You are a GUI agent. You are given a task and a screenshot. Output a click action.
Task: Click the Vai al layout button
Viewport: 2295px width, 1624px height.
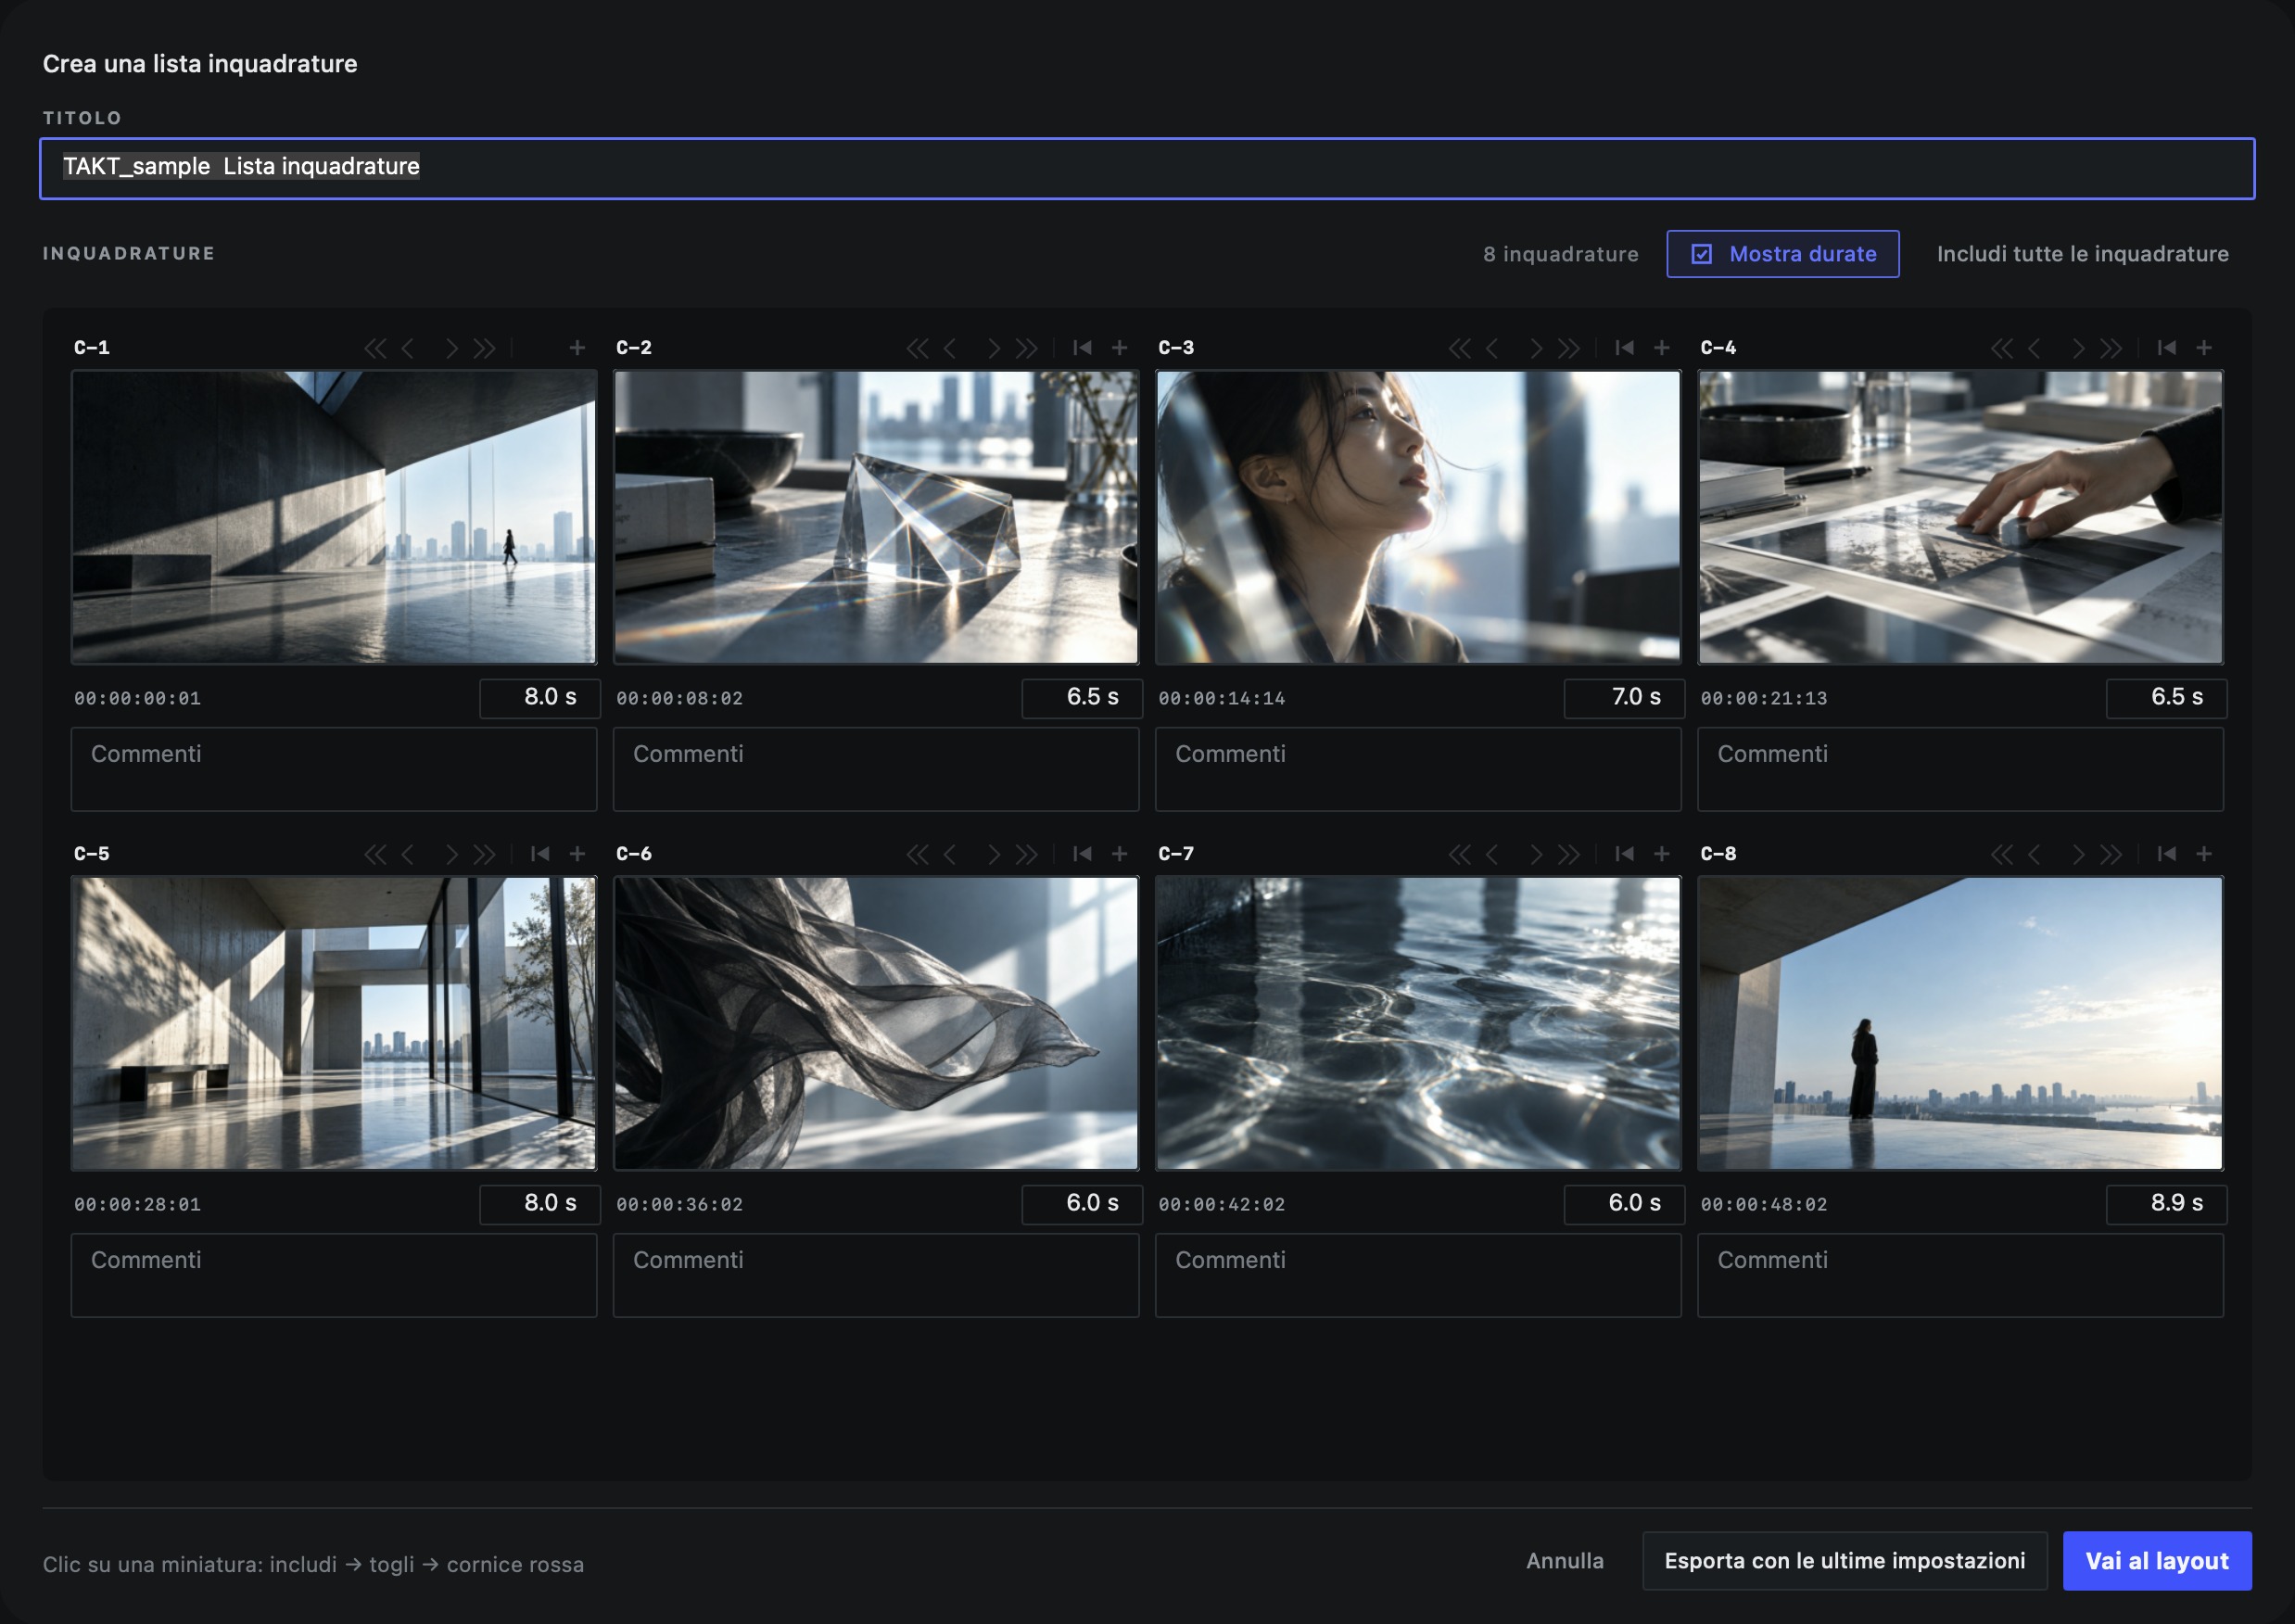(x=2157, y=1561)
